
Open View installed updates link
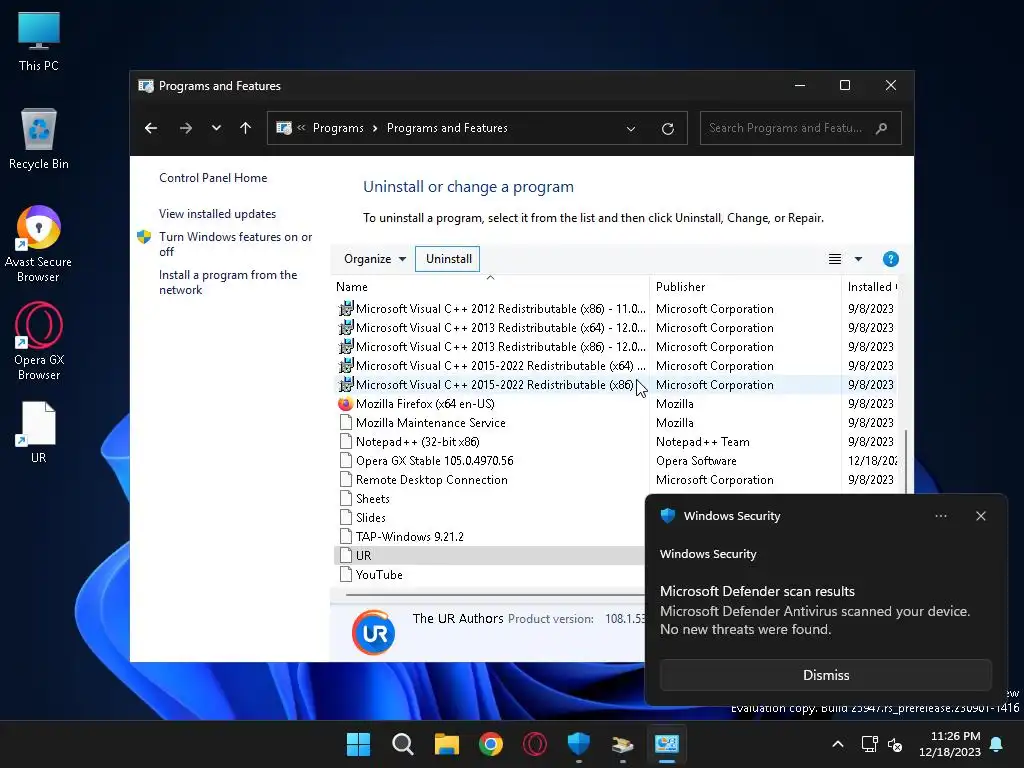[x=217, y=214]
